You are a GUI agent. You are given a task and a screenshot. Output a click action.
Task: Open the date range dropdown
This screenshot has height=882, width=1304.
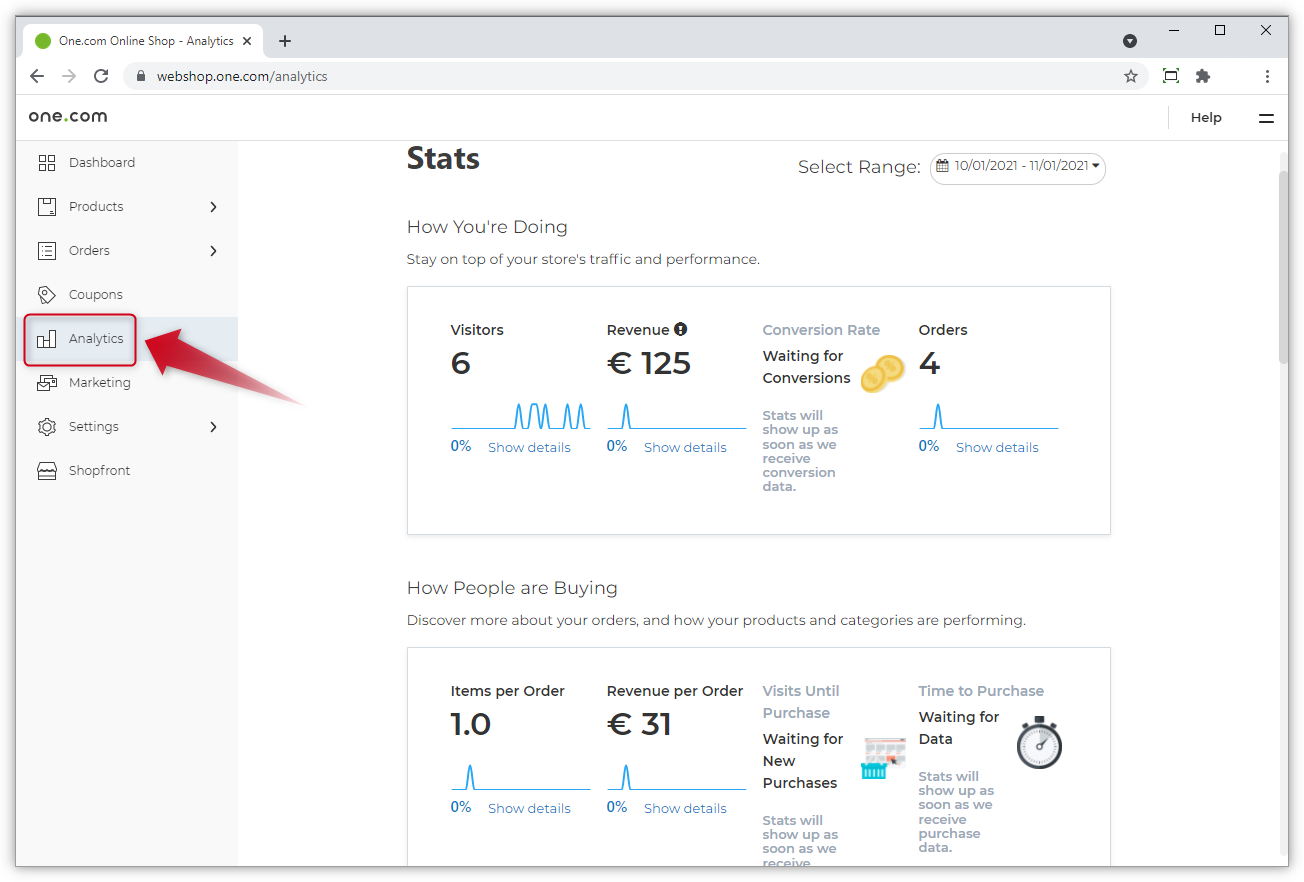(1017, 167)
